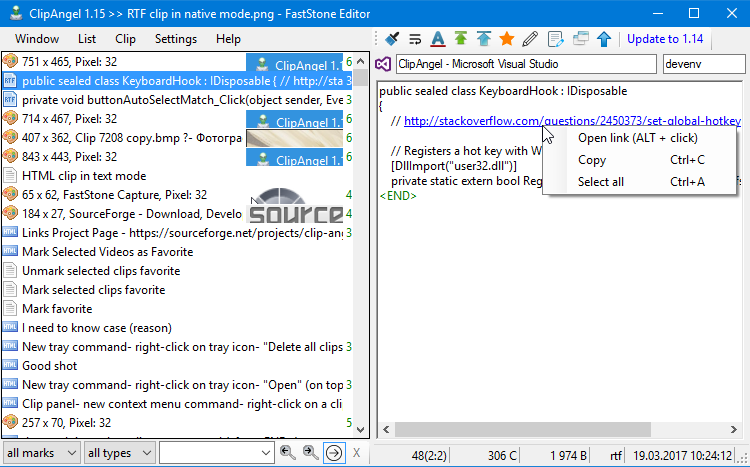Click clip list scrollbar down arrow
The width and height of the screenshot is (750, 467).
pos(361,430)
